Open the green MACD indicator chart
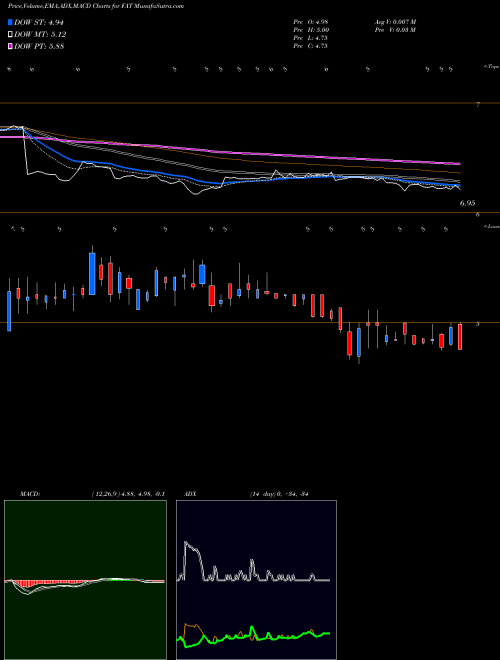The image size is (500, 660). [x=85, y=580]
